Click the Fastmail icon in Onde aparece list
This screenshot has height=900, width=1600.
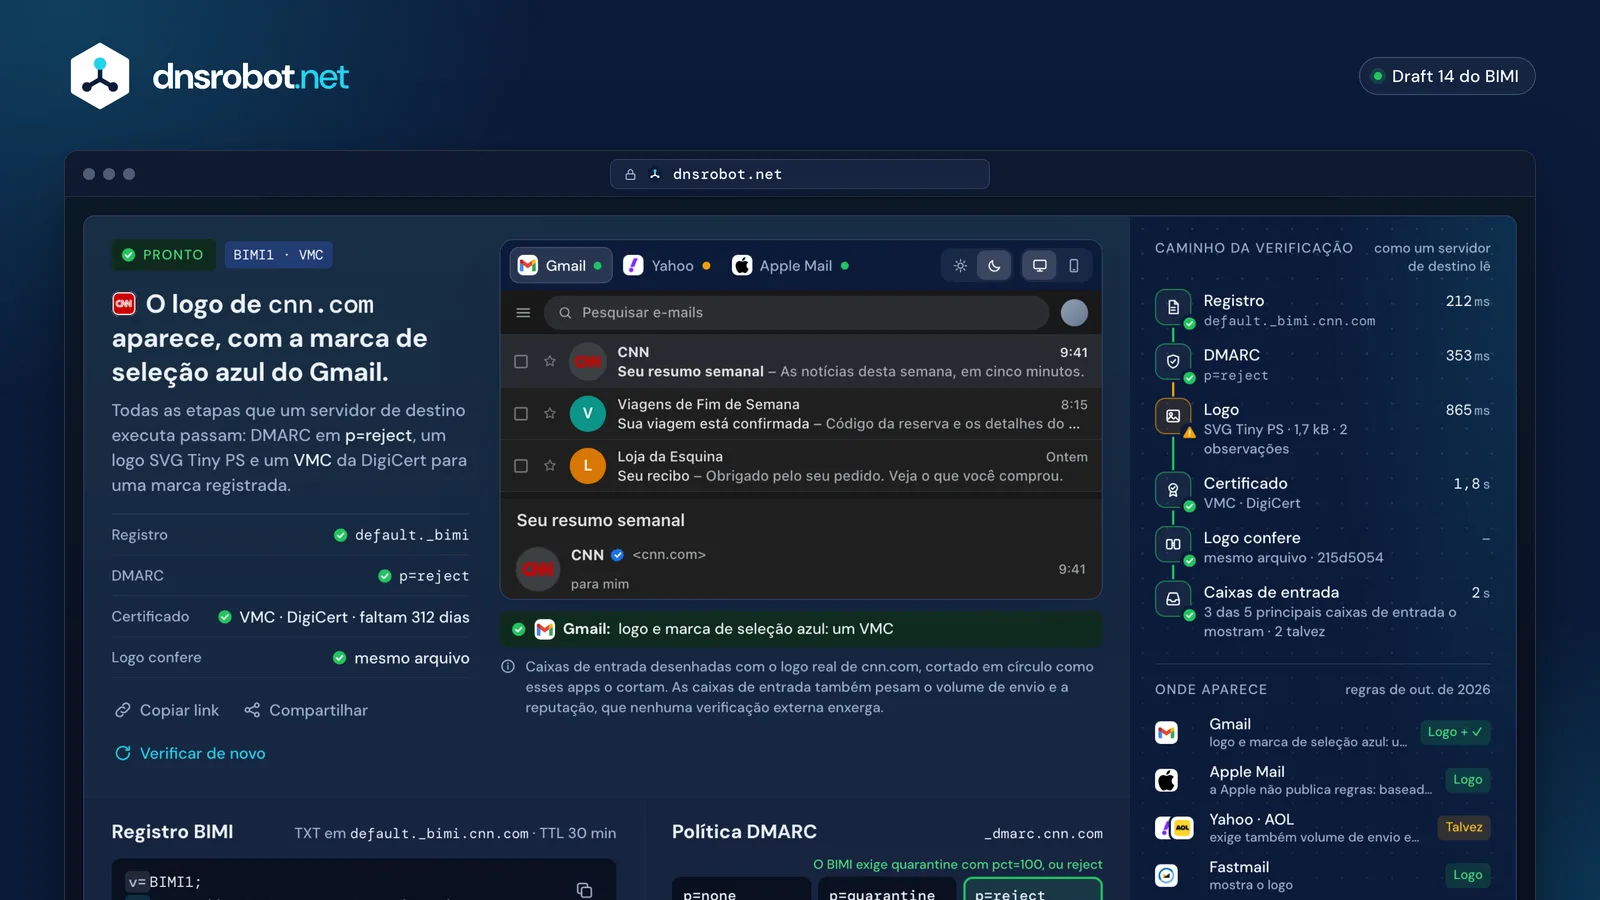click(x=1167, y=875)
